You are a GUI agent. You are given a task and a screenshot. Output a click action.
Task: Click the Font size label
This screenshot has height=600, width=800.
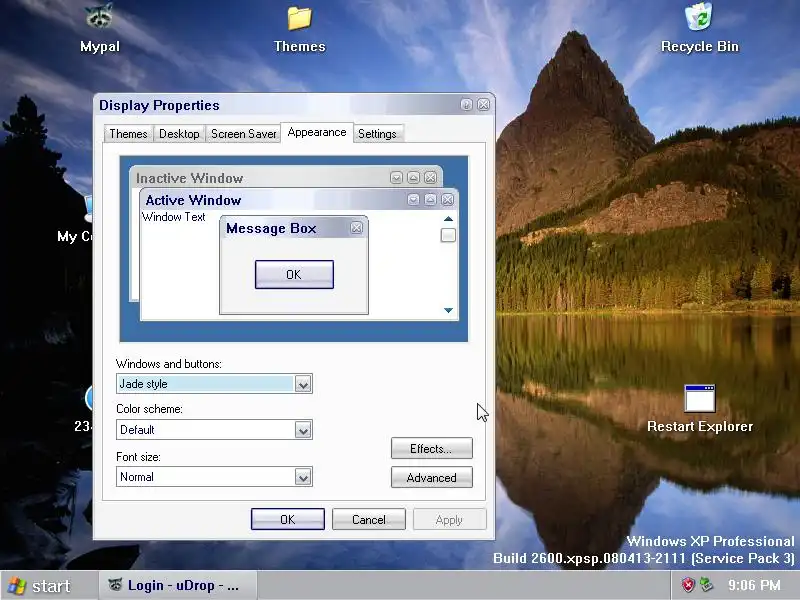pos(138,457)
